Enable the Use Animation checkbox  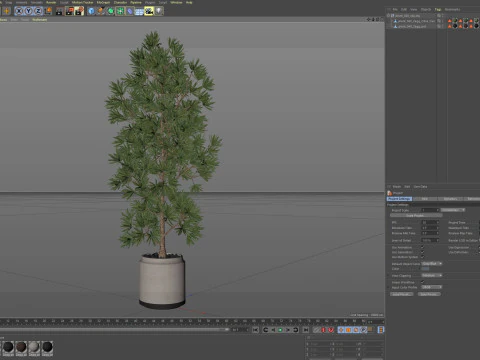click(x=422, y=247)
